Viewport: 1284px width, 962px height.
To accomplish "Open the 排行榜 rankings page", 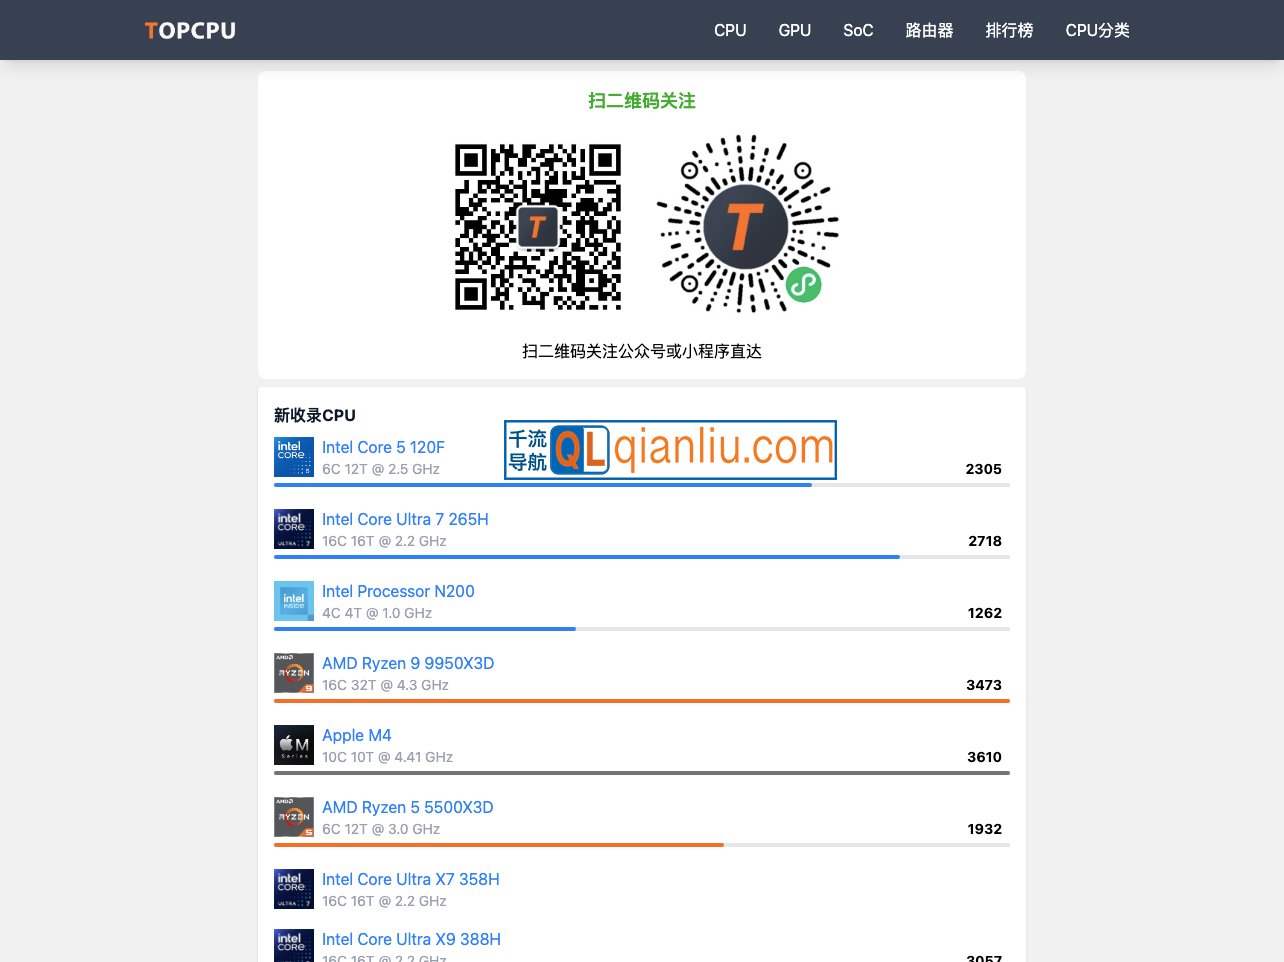I will [1009, 31].
